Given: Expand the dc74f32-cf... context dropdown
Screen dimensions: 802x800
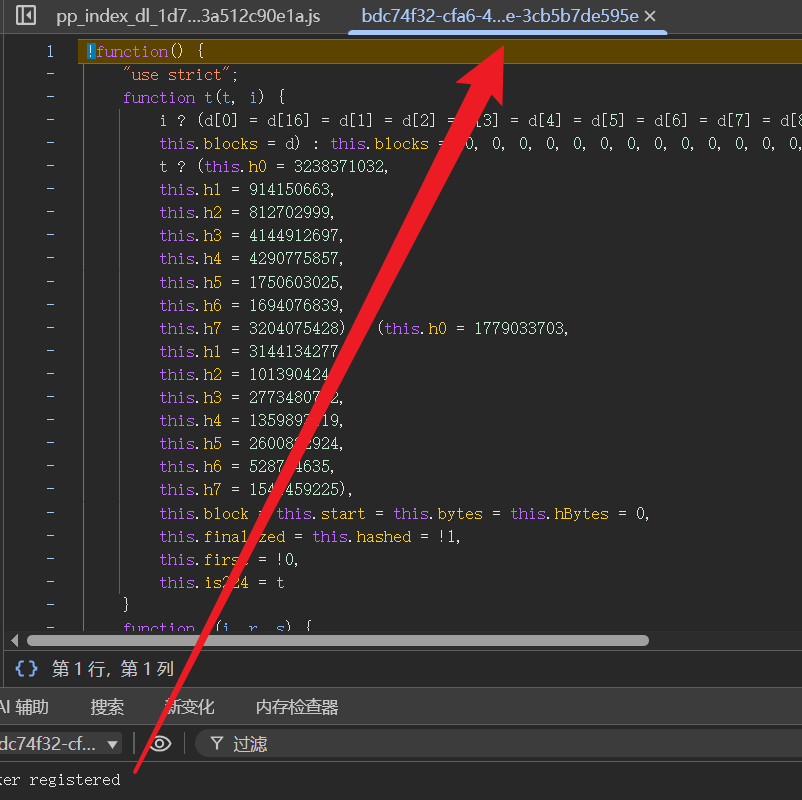Looking at the screenshot, I should click(x=60, y=744).
